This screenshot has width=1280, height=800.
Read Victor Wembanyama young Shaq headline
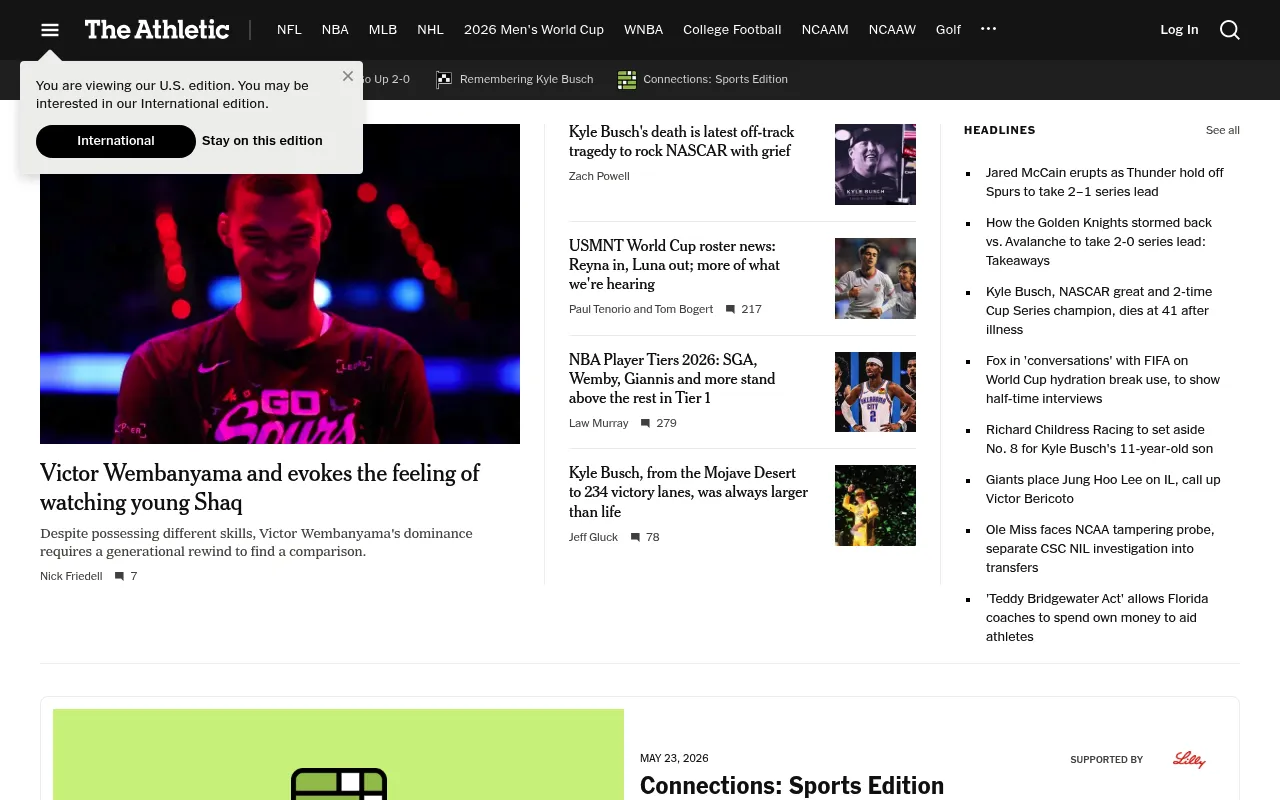(260, 487)
